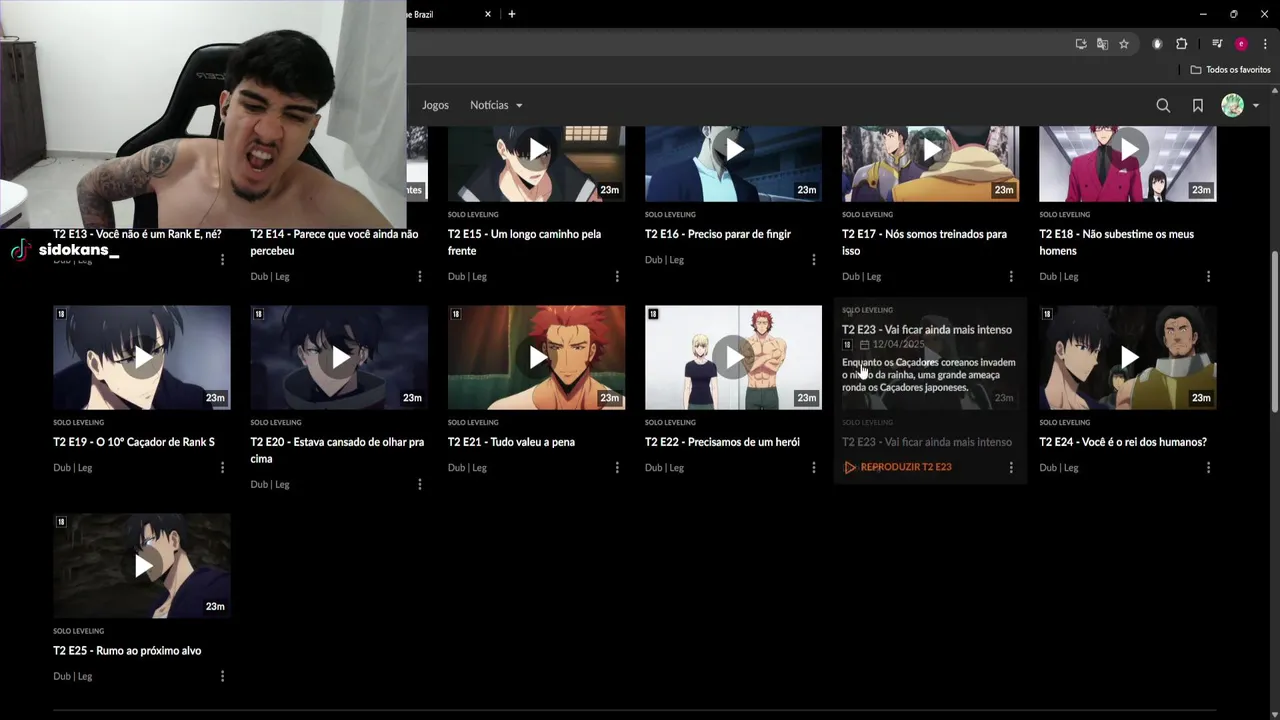Open the T2 E25 episode thumbnail
Image resolution: width=1280 pixels, height=720 pixels.
pos(142,566)
